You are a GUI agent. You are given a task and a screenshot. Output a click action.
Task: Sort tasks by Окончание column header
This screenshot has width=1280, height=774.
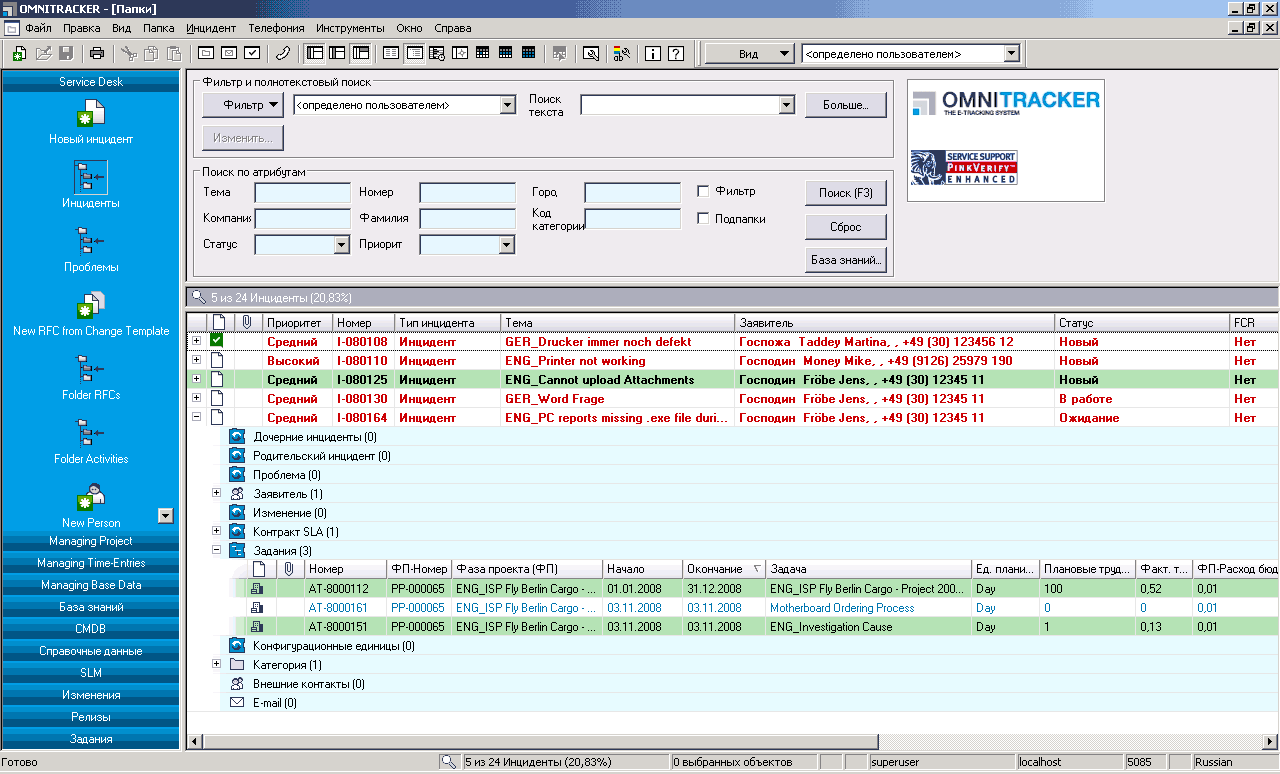[x=725, y=569]
